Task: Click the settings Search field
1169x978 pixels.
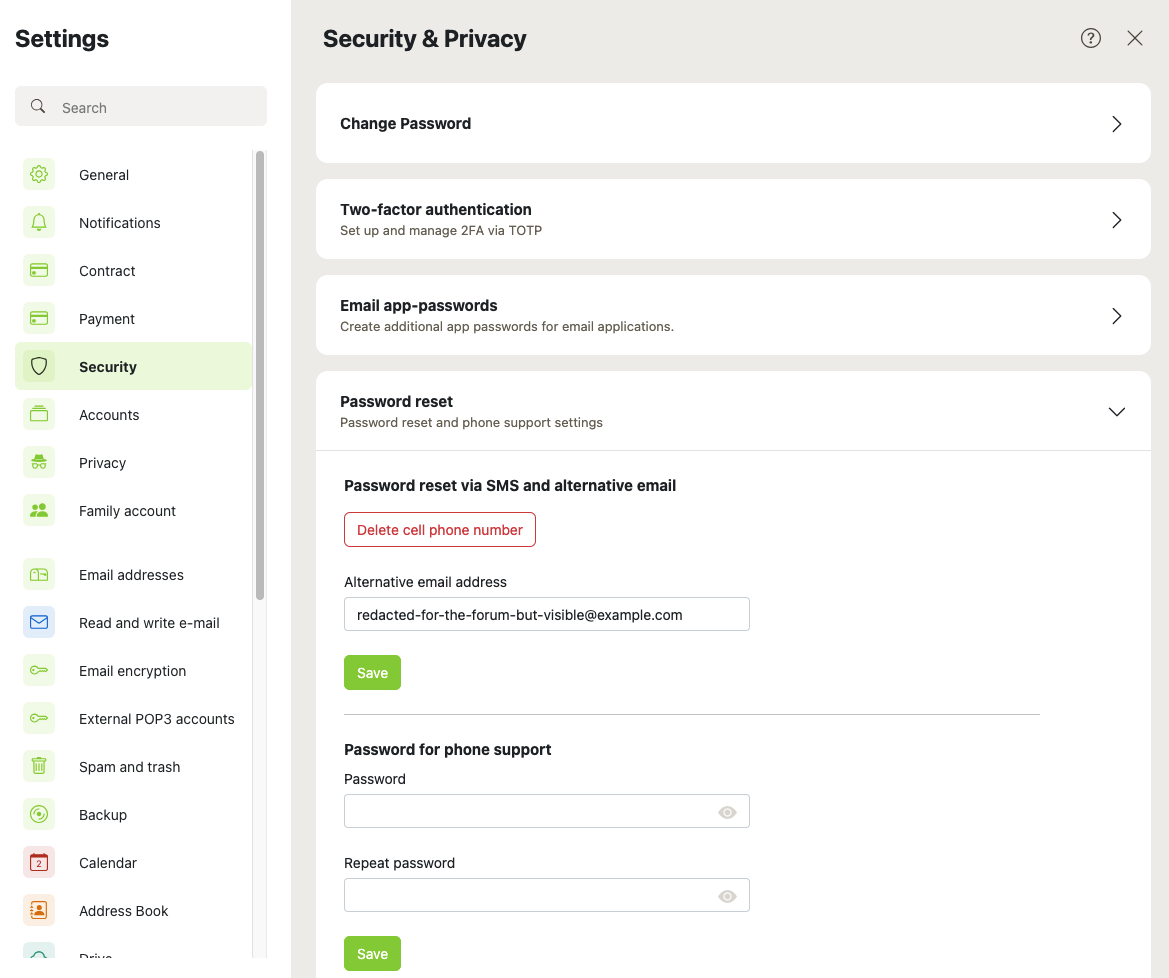Action: [x=141, y=107]
